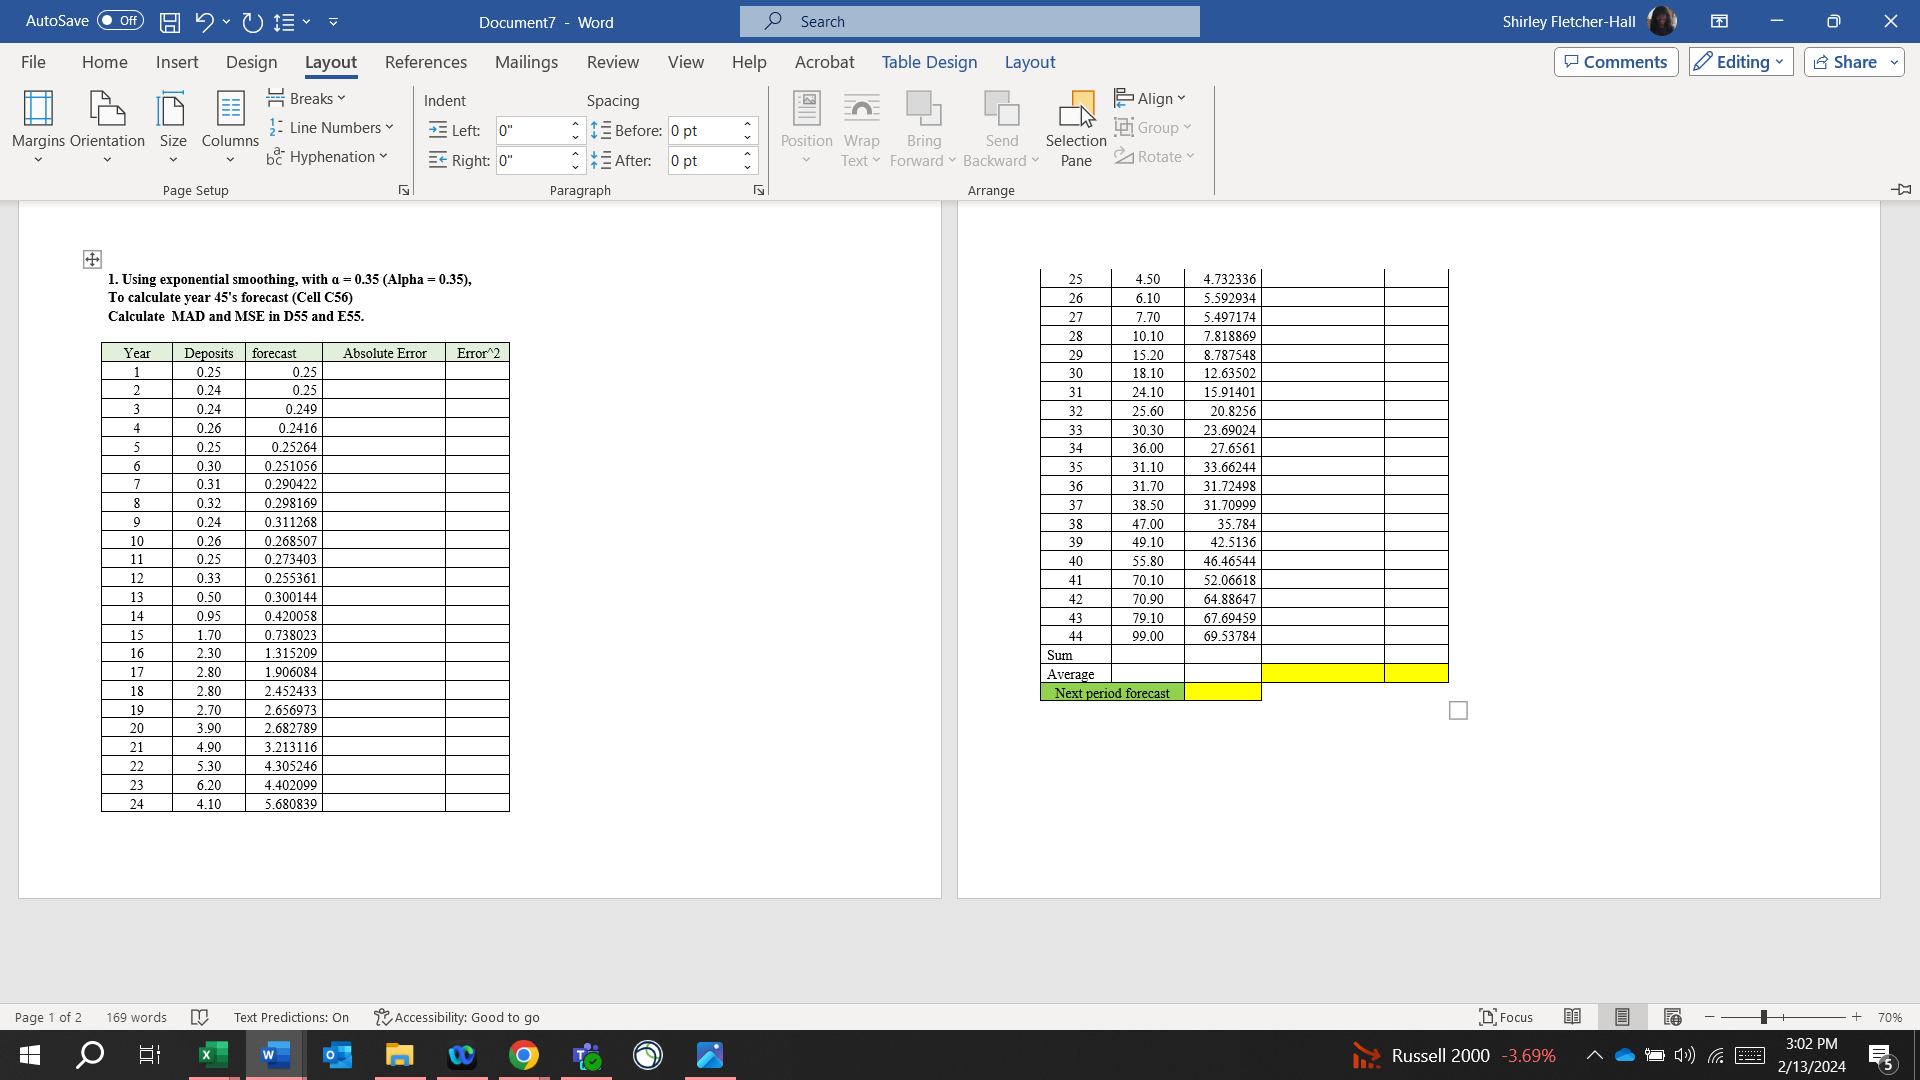Click the Comments button
The image size is (1920, 1080).
1616,62
